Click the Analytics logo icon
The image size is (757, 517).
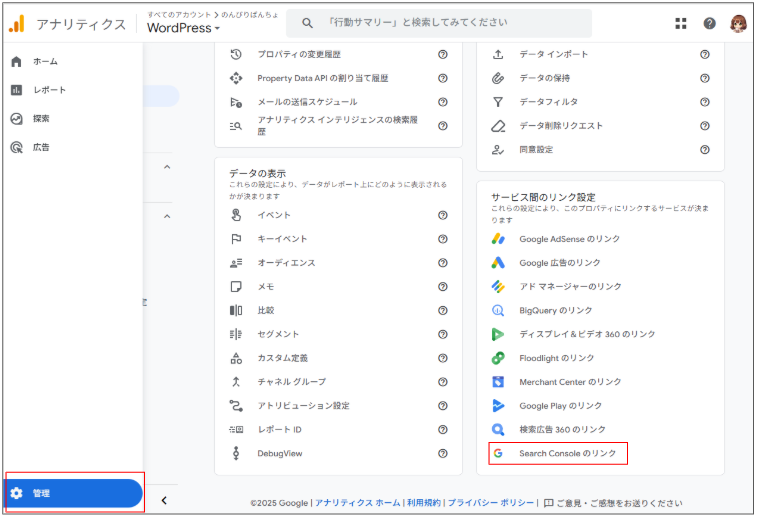[x=17, y=24]
